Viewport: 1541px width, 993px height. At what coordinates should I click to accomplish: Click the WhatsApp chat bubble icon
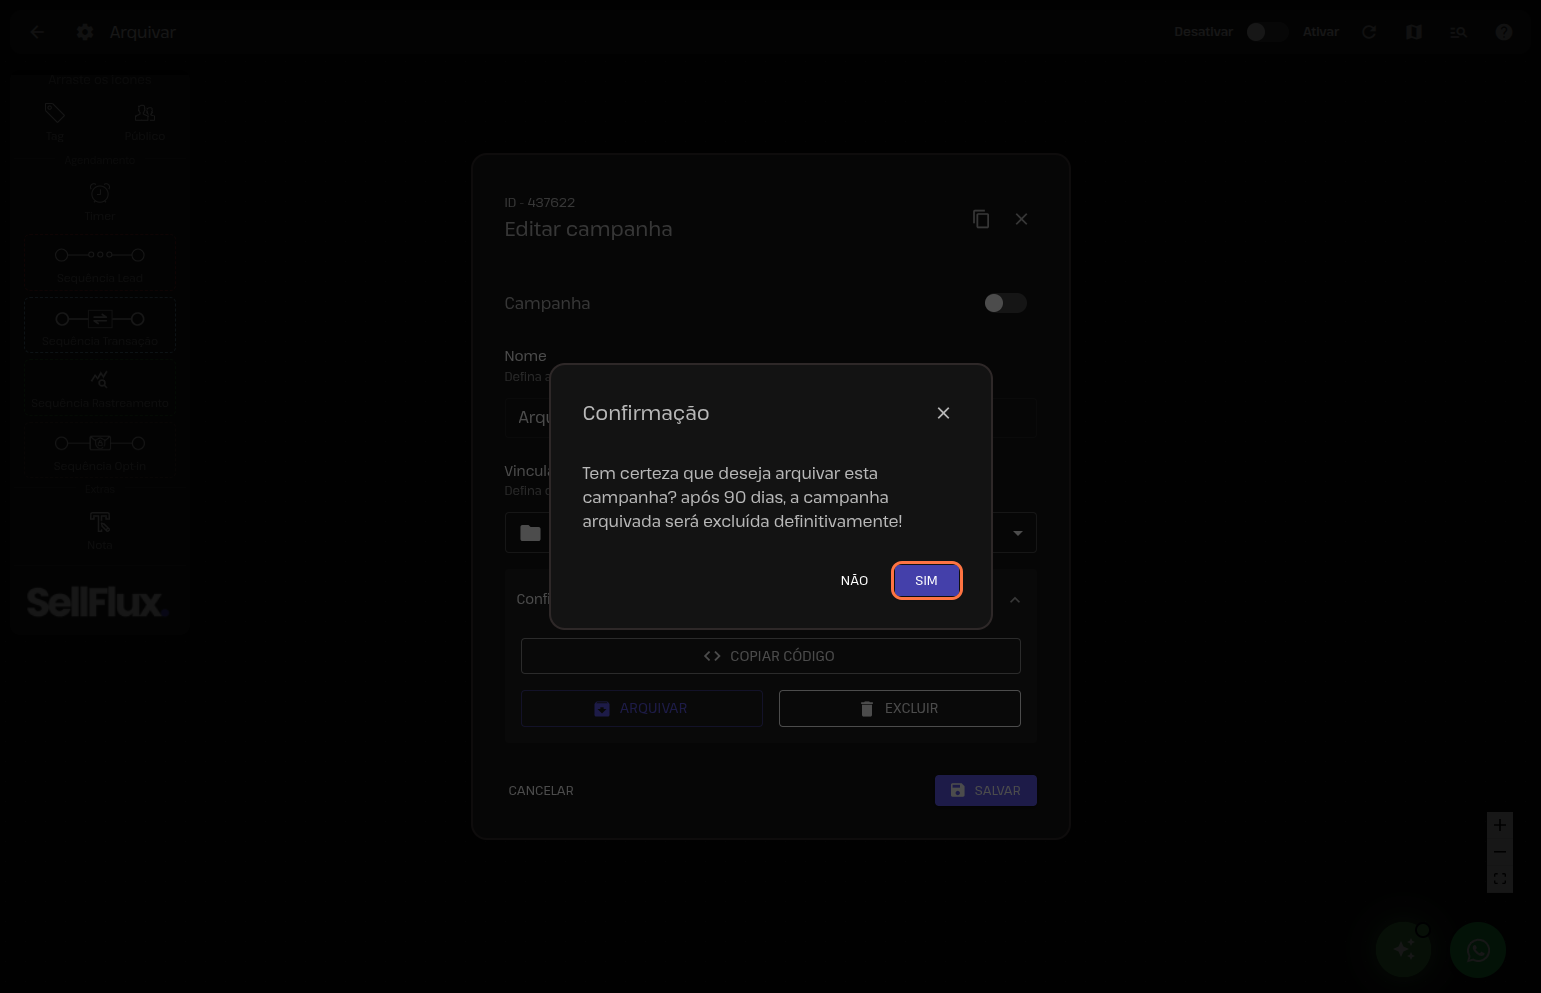tap(1477, 950)
